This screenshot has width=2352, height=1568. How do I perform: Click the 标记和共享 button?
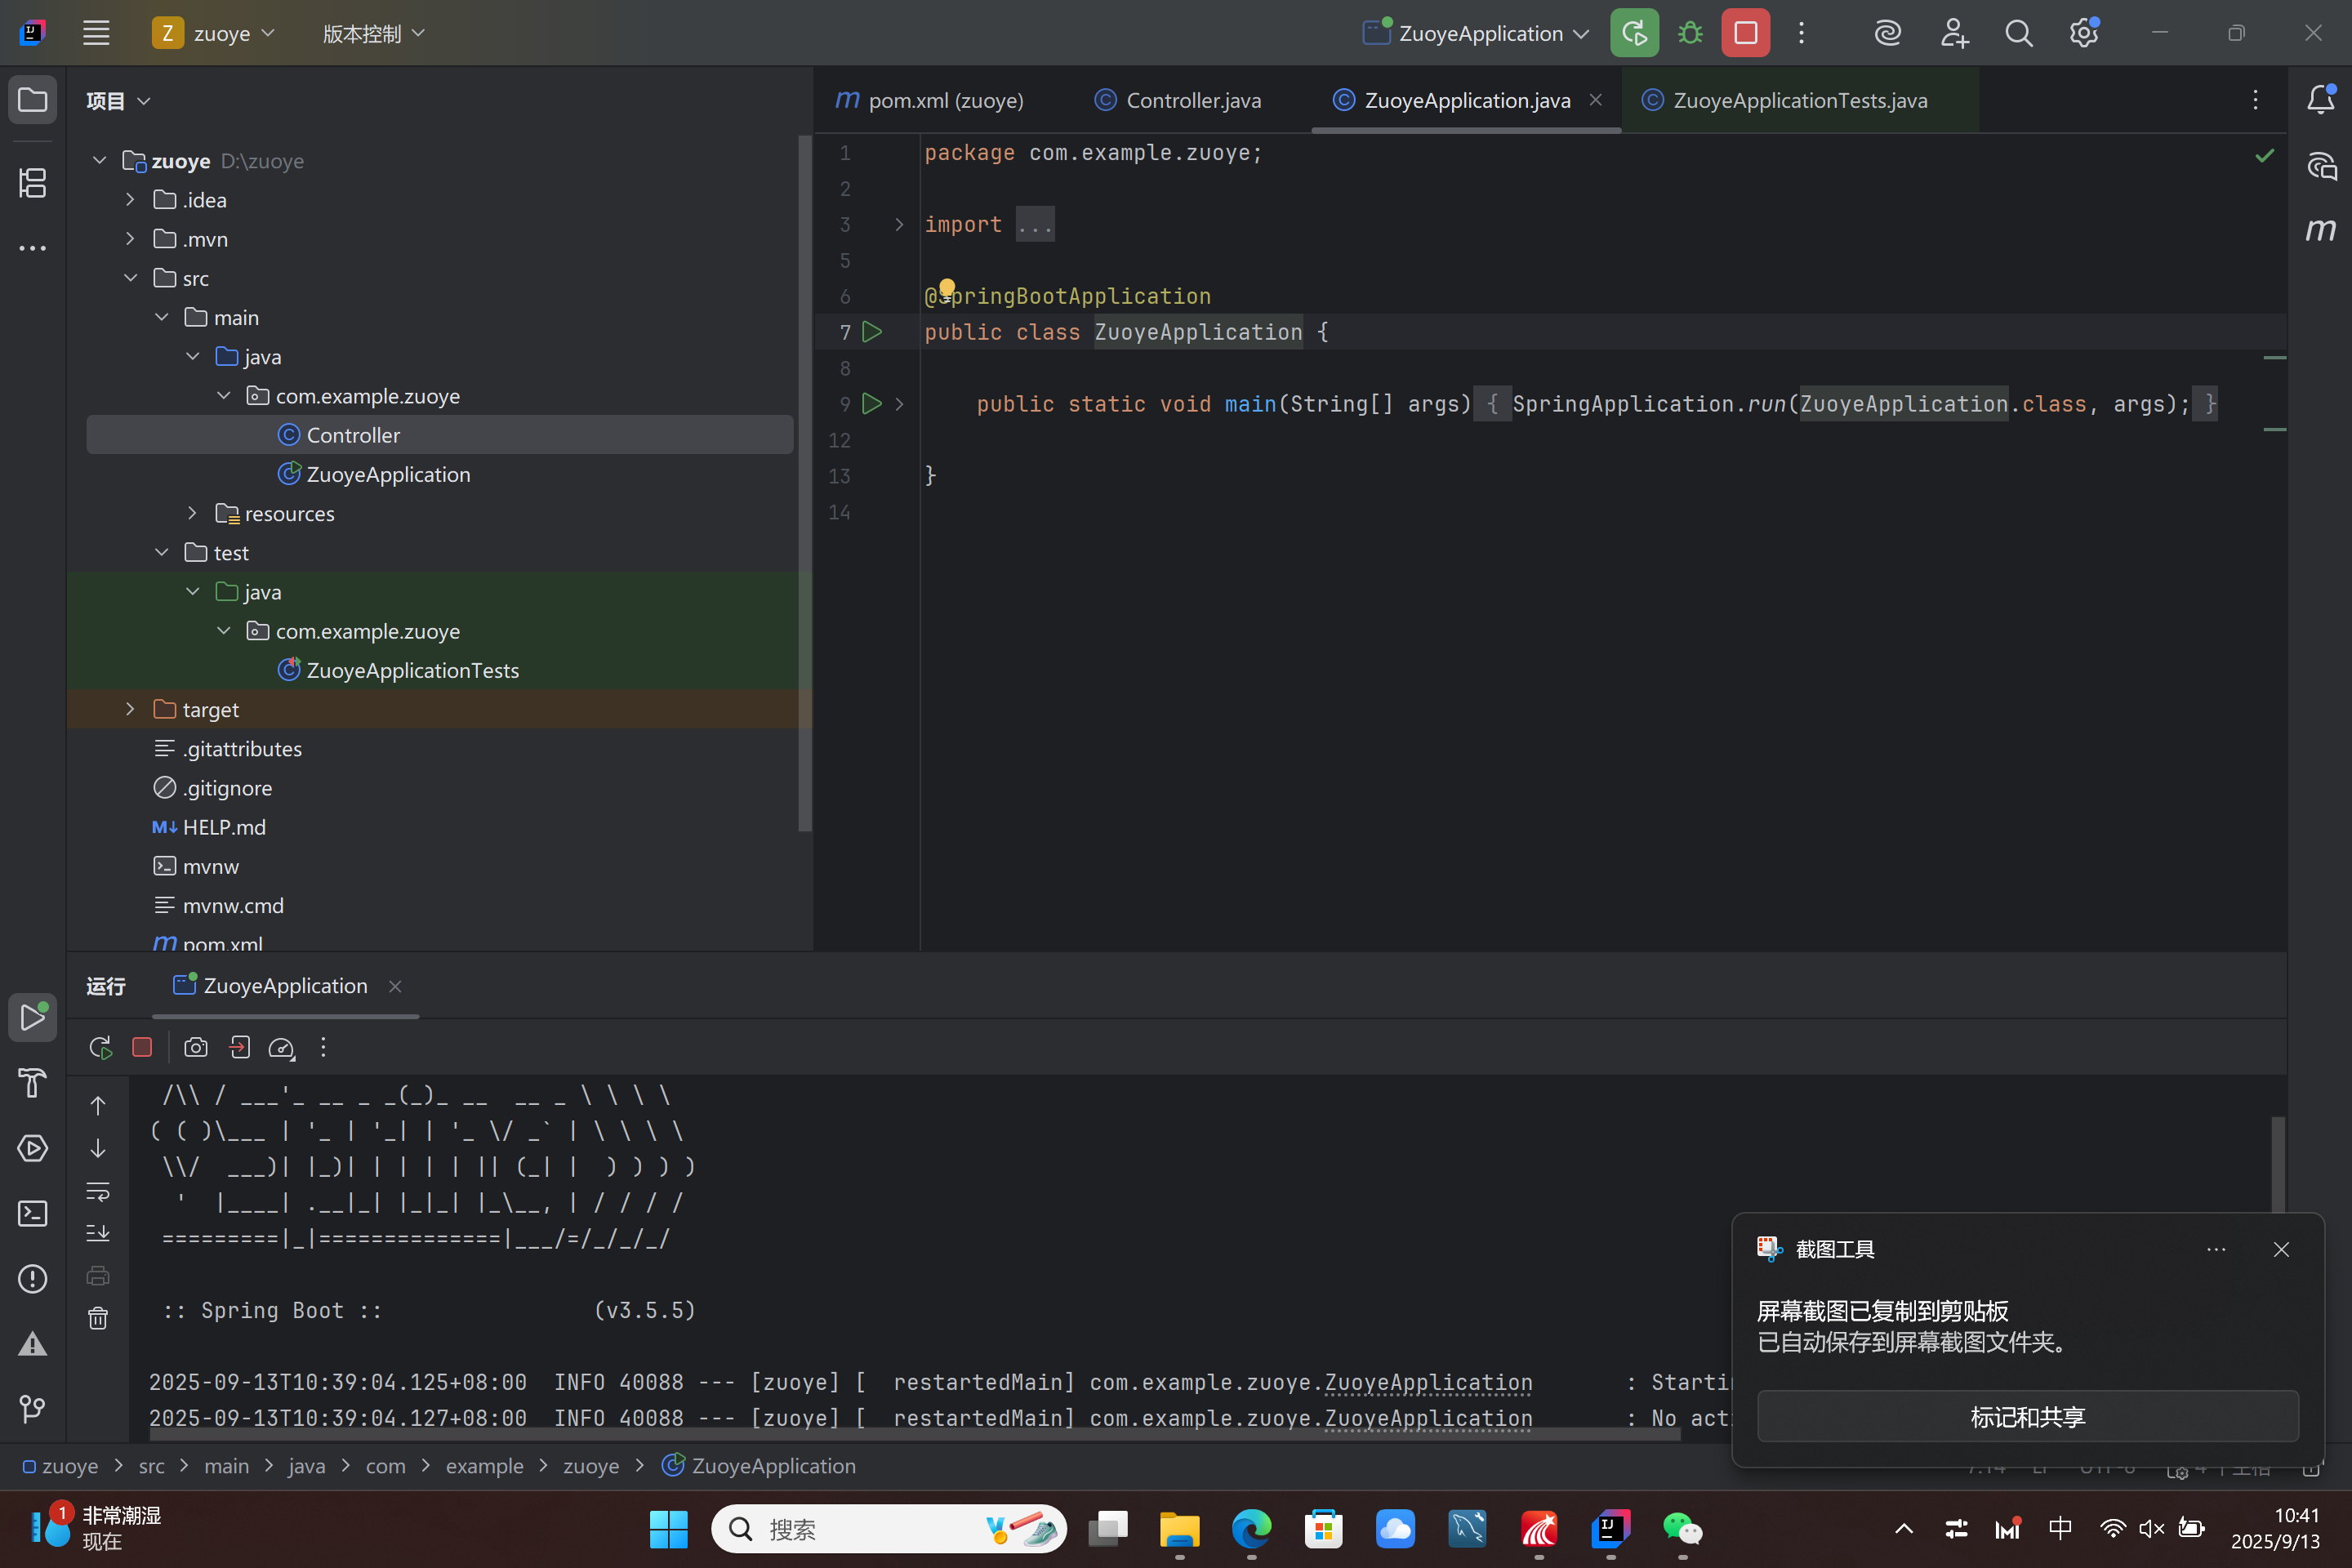point(2027,1416)
